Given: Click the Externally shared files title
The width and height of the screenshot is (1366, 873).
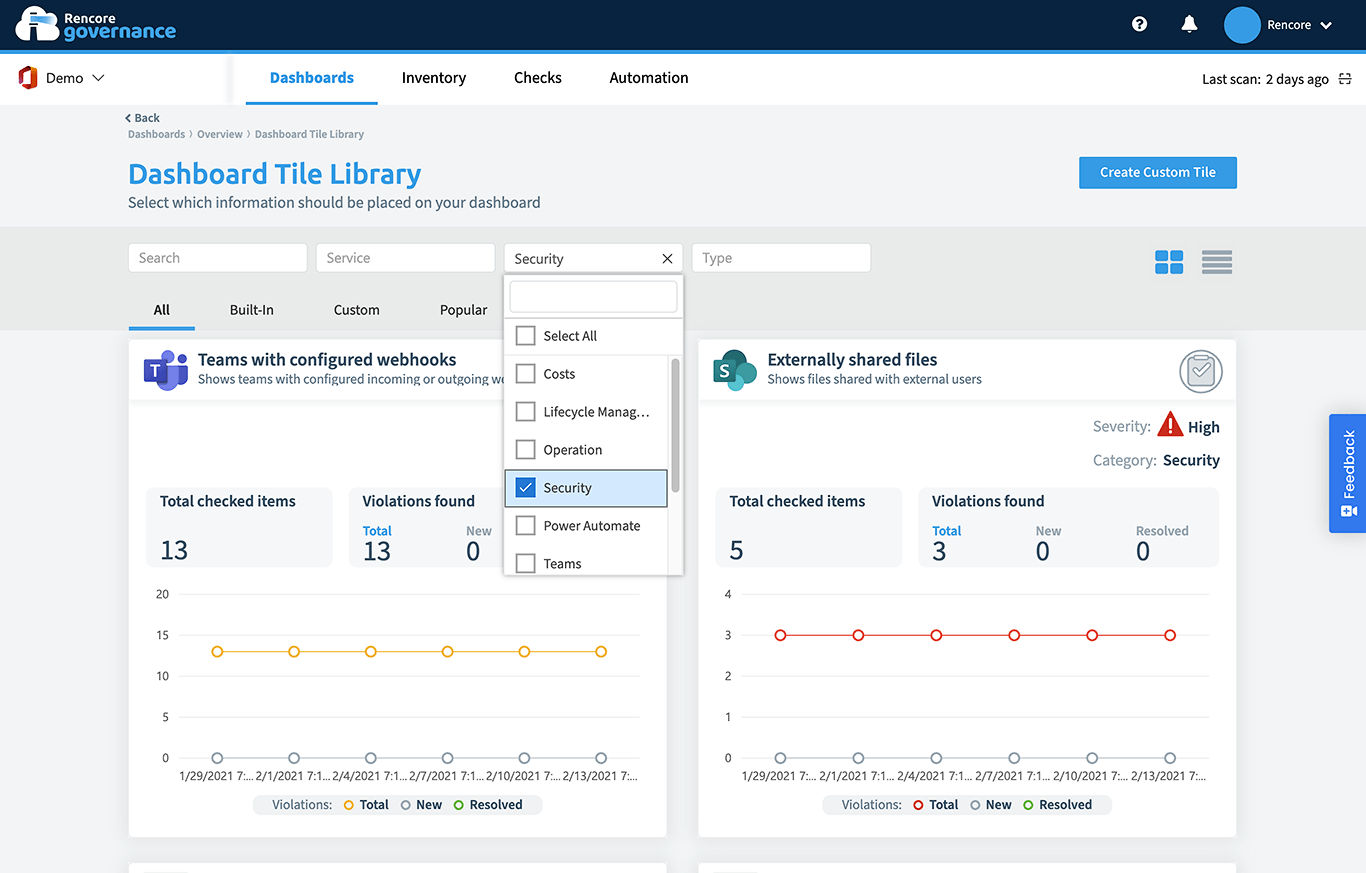Looking at the screenshot, I should click(x=852, y=360).
